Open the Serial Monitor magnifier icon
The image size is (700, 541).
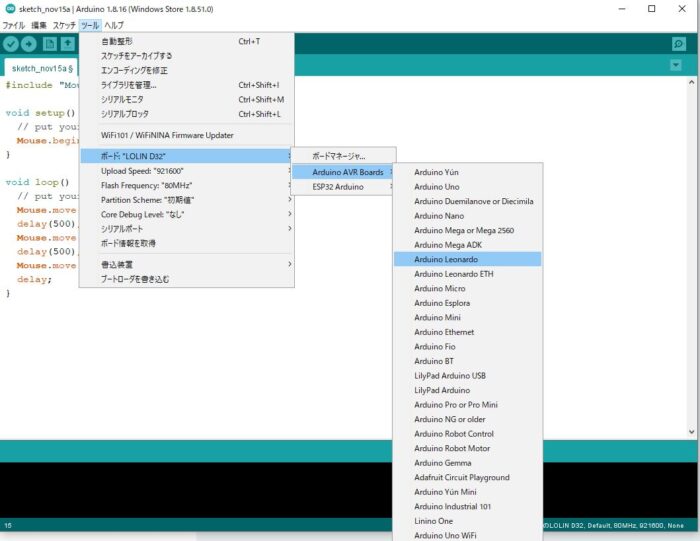[679, 44]
